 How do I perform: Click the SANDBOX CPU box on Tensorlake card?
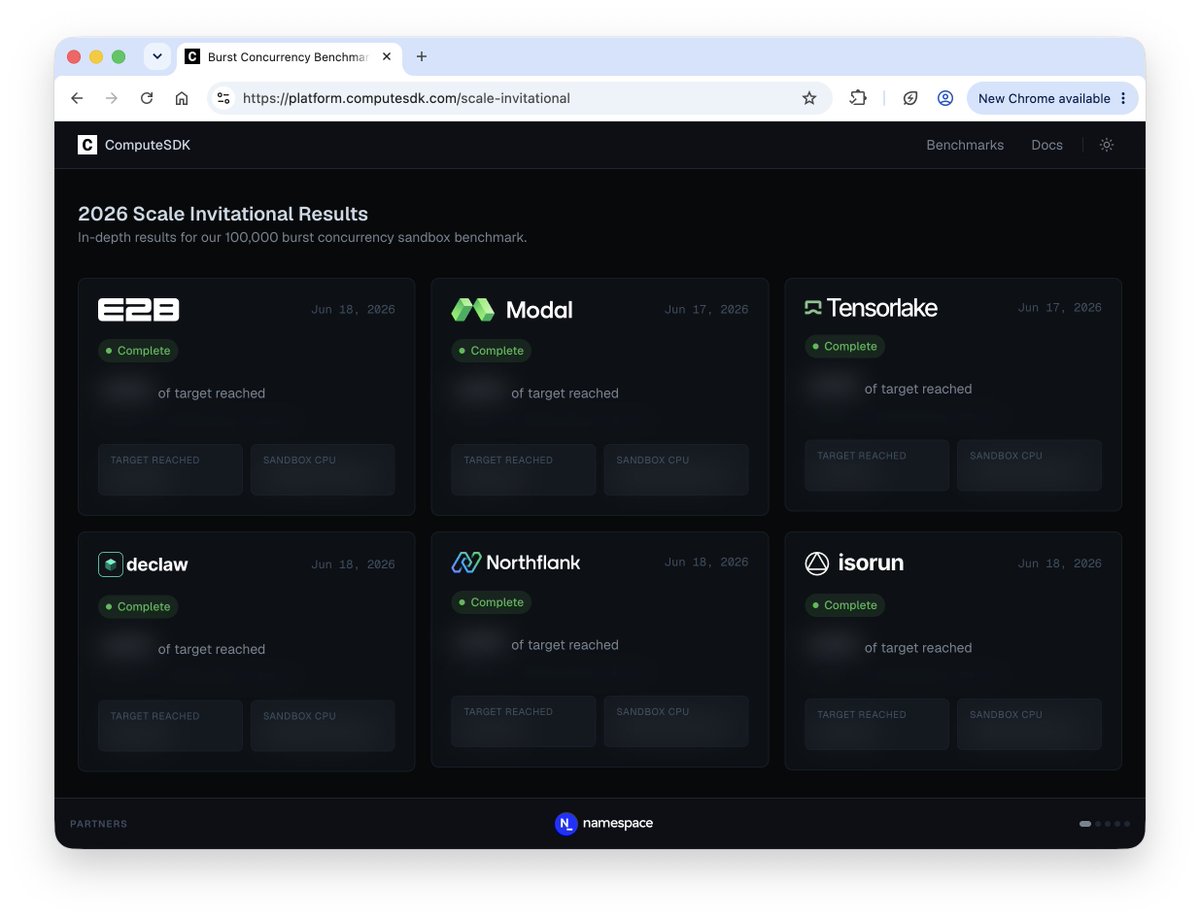pyautogui.click(x=1029, y=465)
